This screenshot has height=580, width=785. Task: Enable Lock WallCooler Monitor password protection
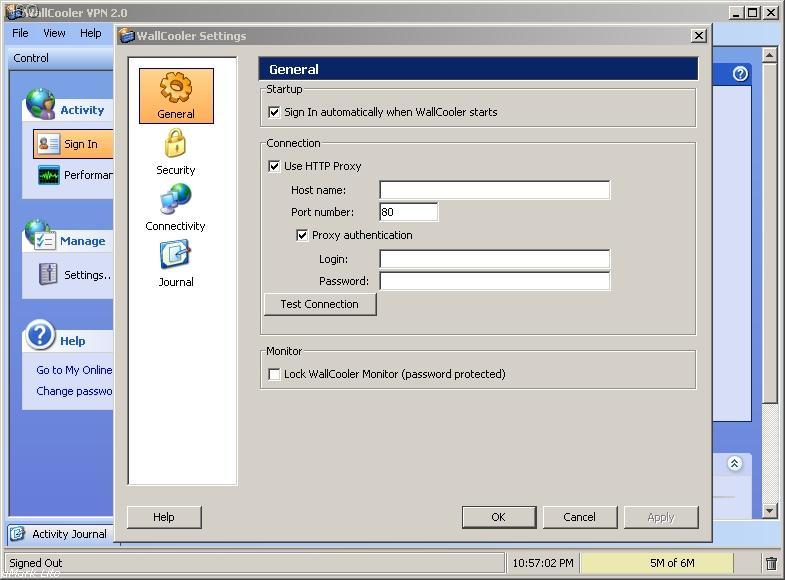pos(274,374)
